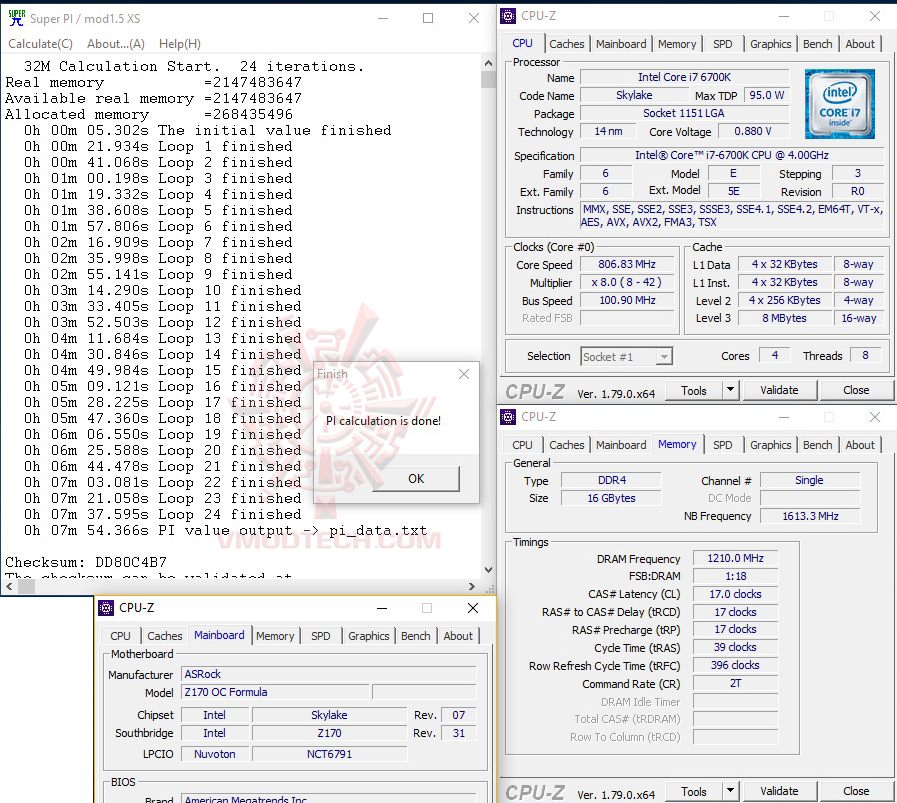The image size is (897, 803).
Task: Click Close button in Memory CPU-Z window
Action: point(856,791)
